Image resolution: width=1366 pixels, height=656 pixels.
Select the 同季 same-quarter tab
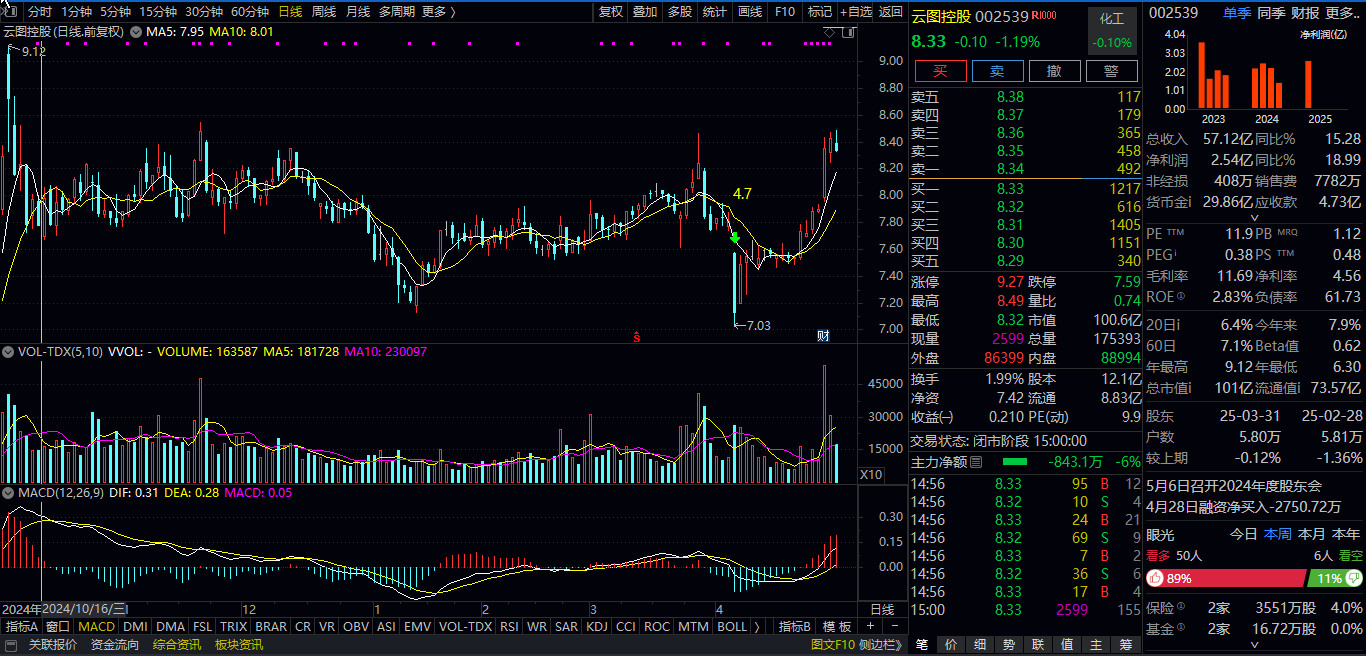tap(1271, 12)
